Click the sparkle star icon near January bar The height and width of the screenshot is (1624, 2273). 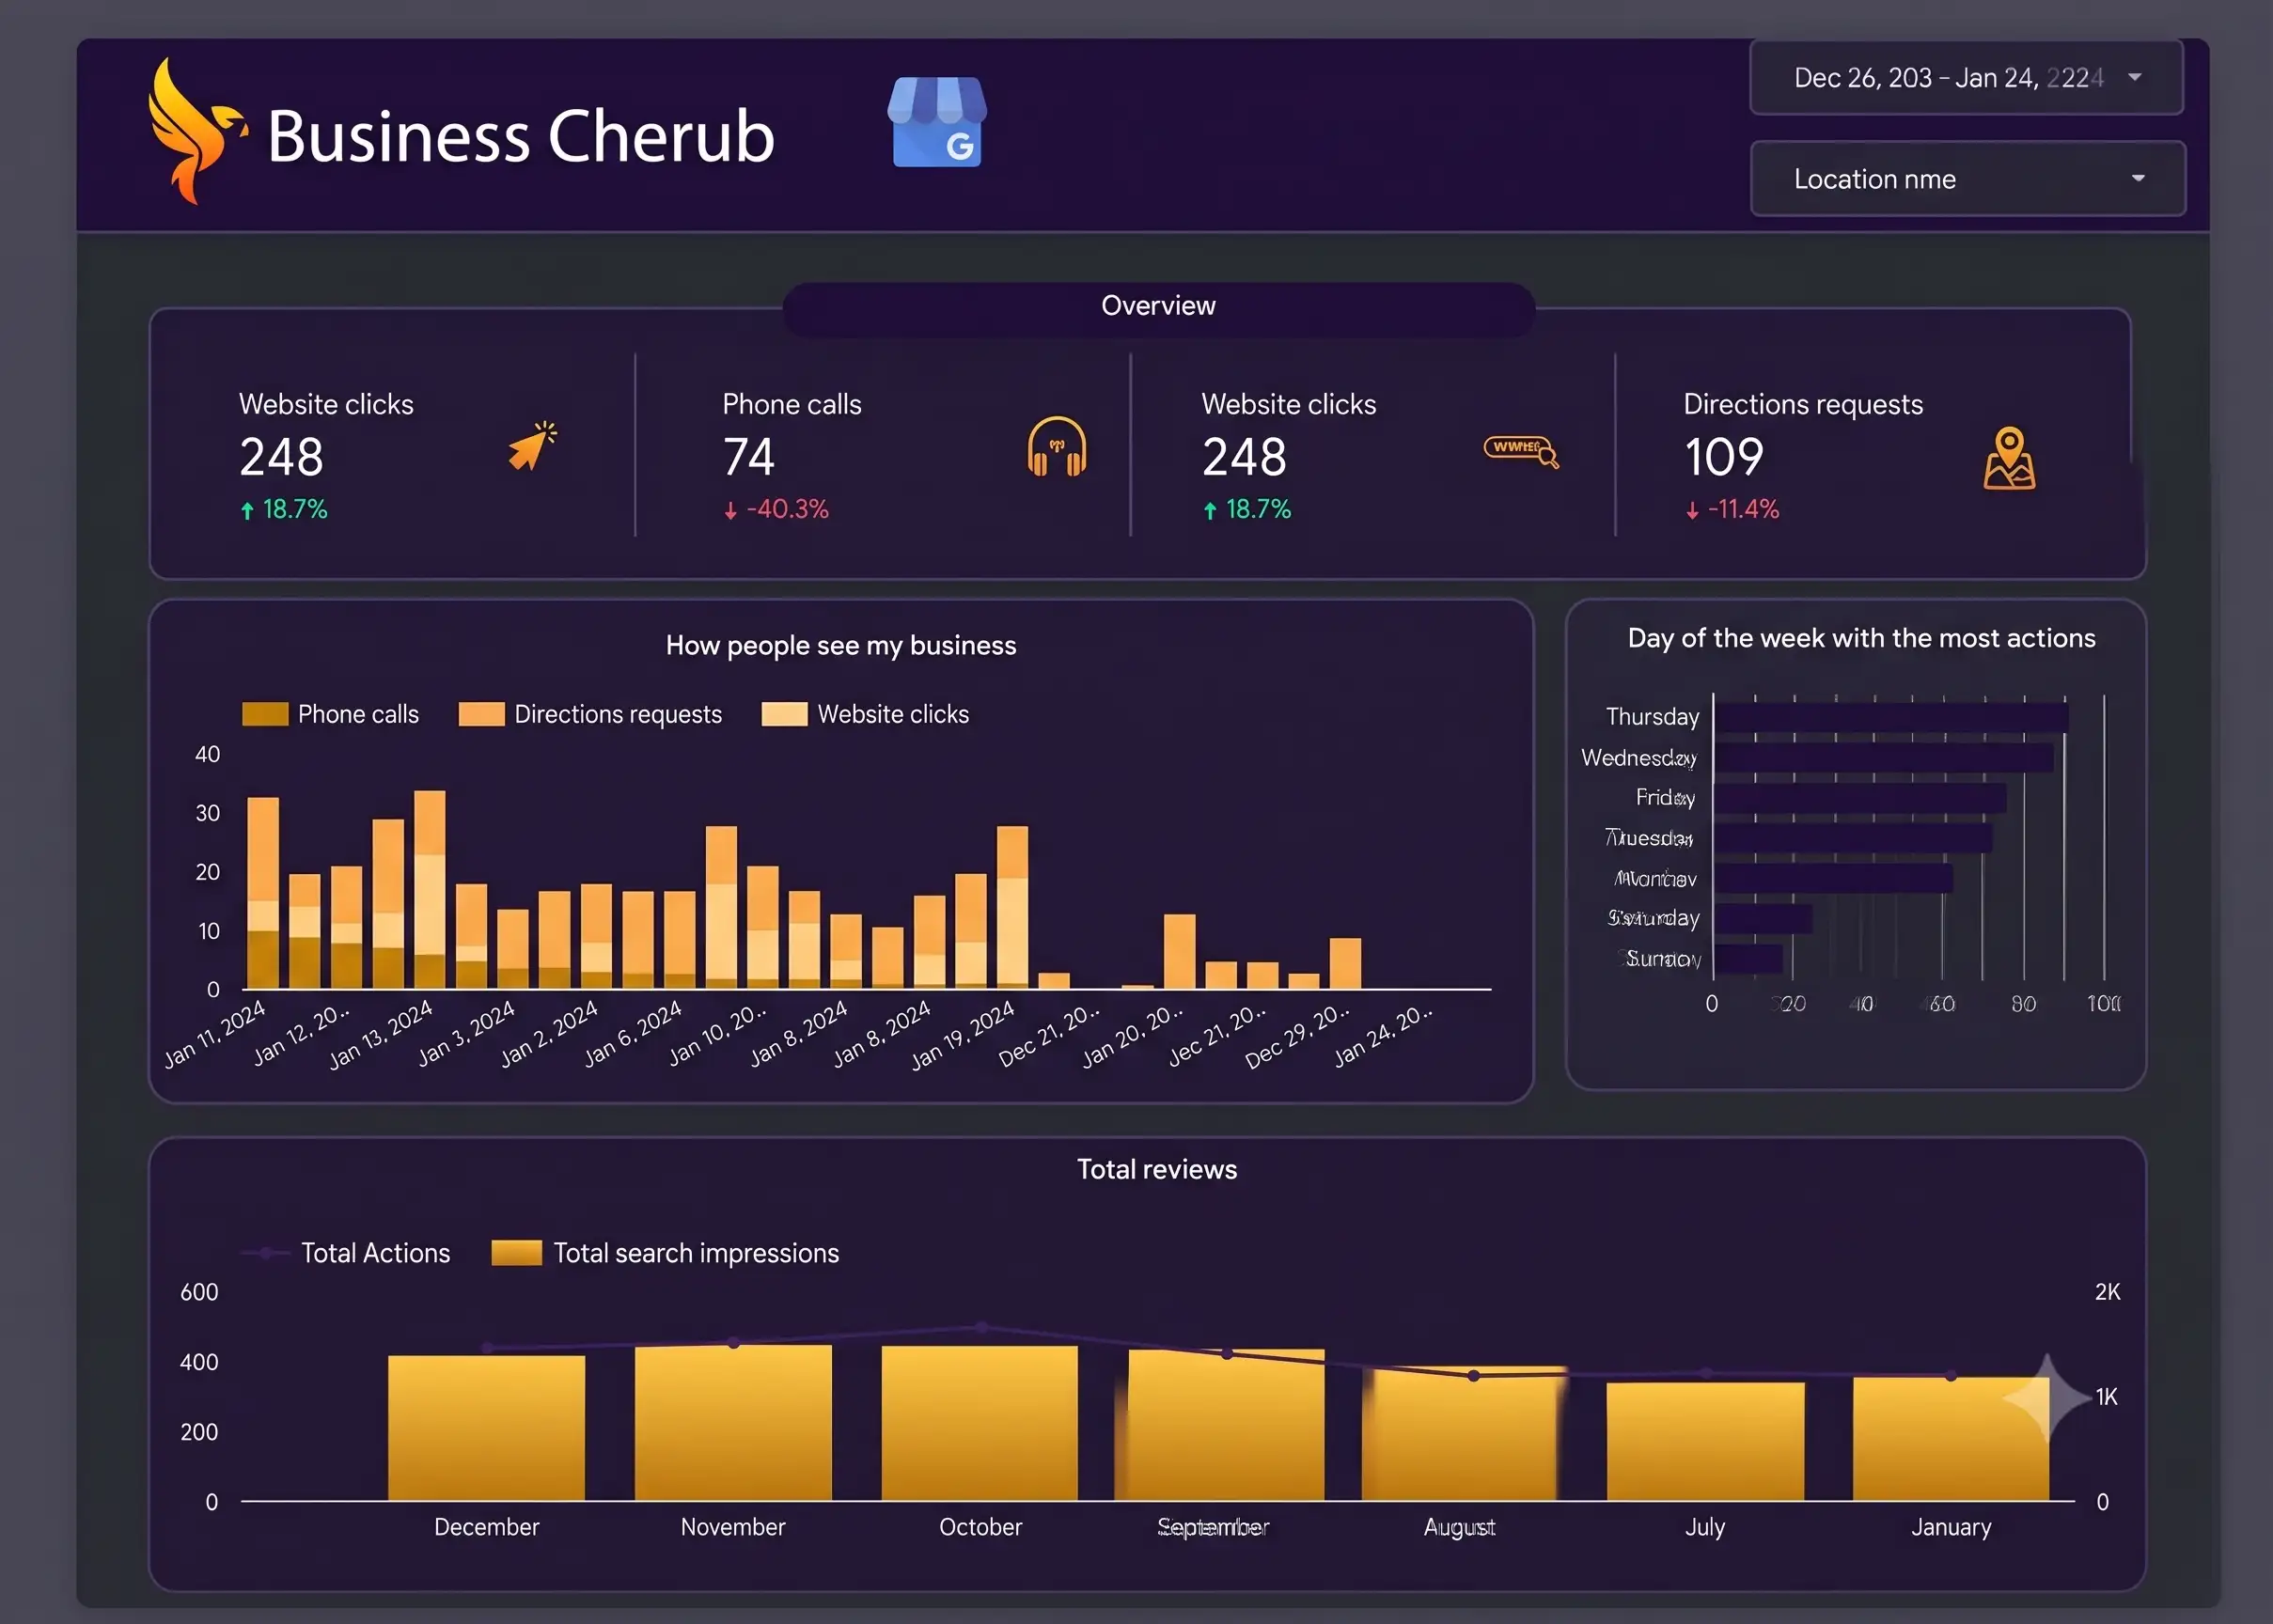tap(2046, 1398)
